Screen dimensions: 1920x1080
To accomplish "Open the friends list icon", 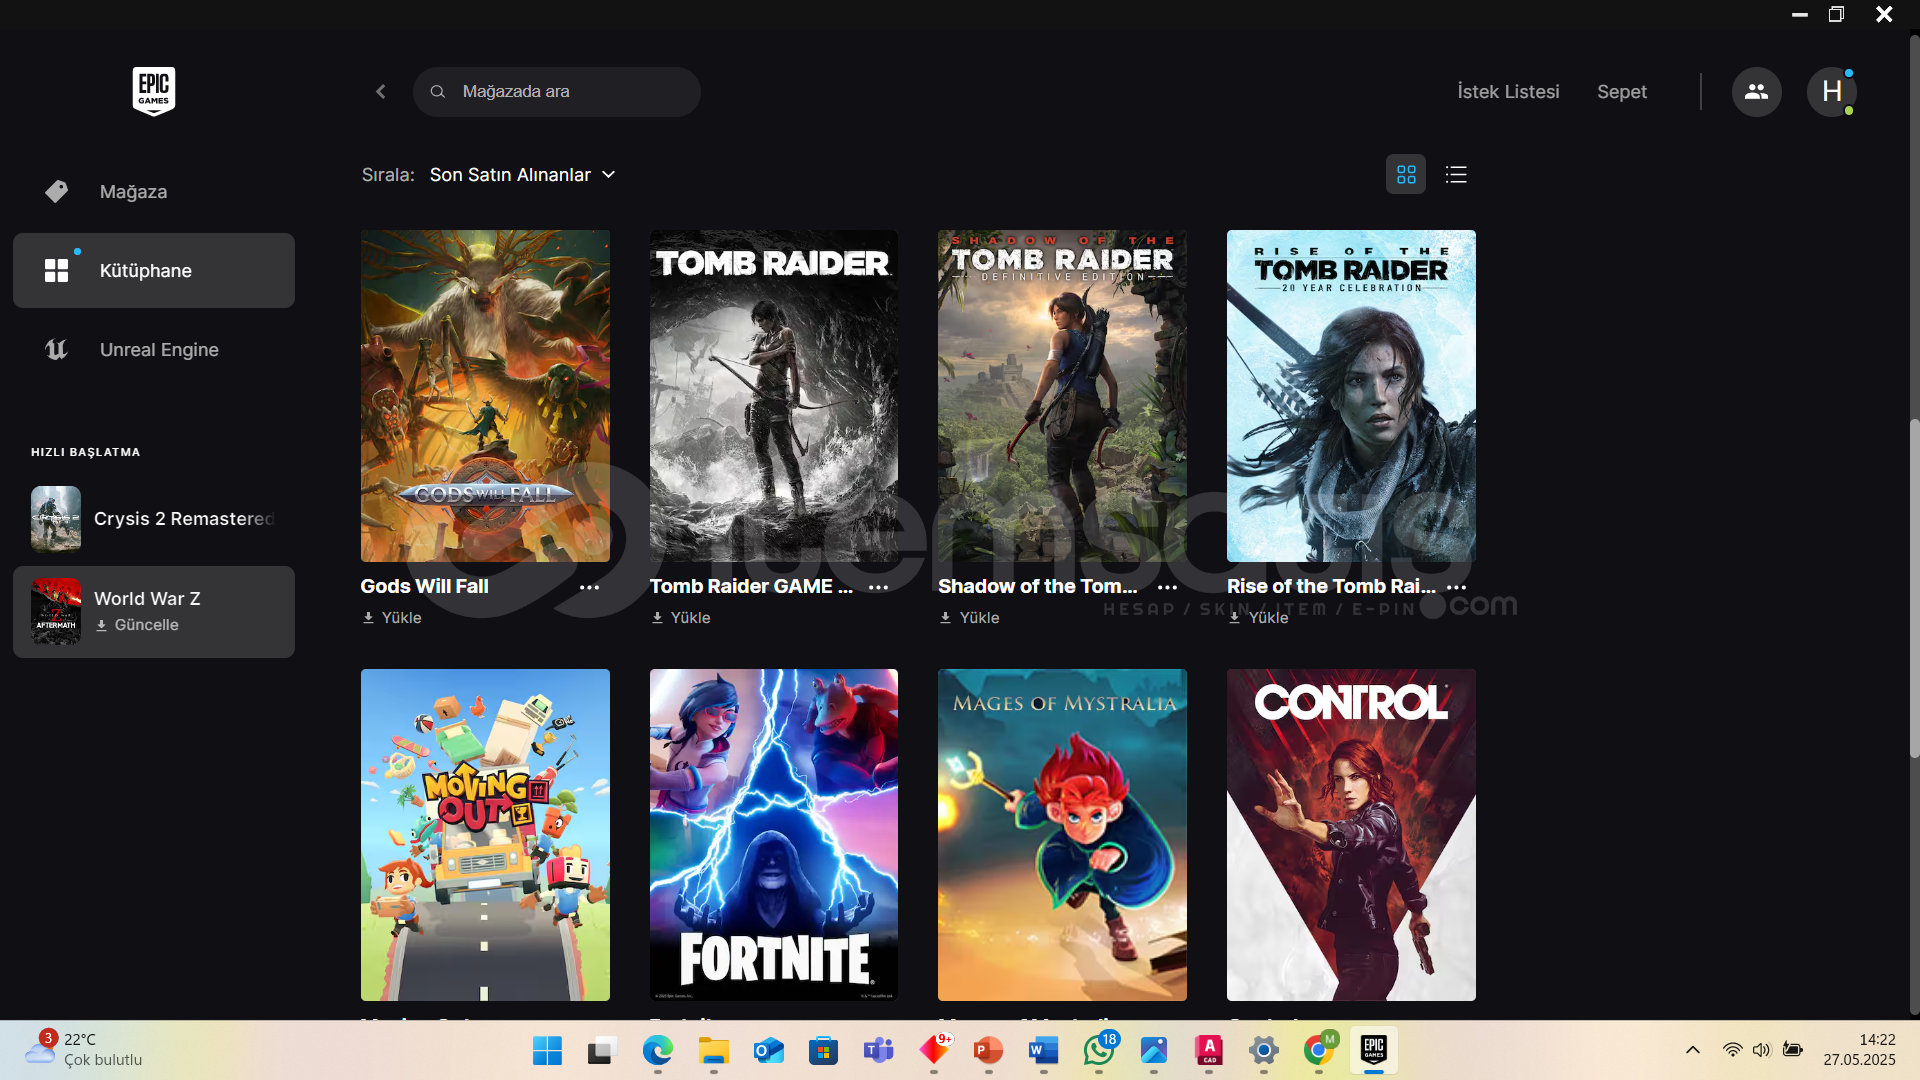I will click(x=1756, y=92).
